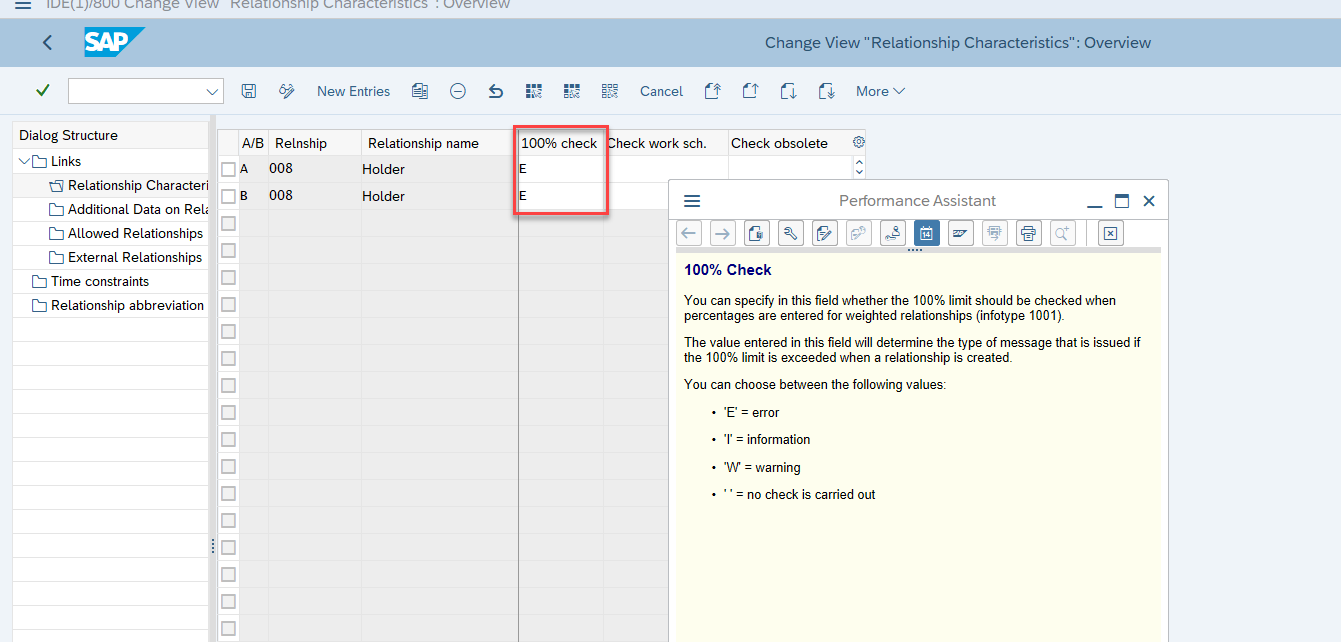Collapse the Links folder in Dialog Structure
The height and width of the screenshot is (642, 1341).
24,161
